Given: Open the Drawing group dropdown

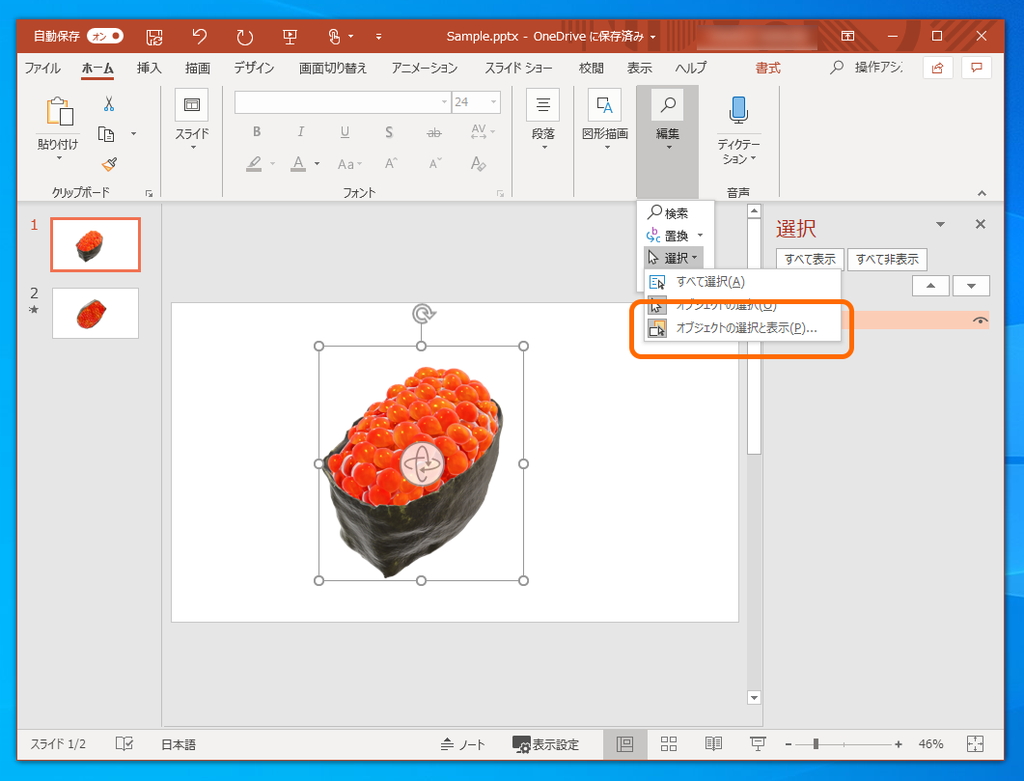Looking at the screenshot, I should coord(605,119).
